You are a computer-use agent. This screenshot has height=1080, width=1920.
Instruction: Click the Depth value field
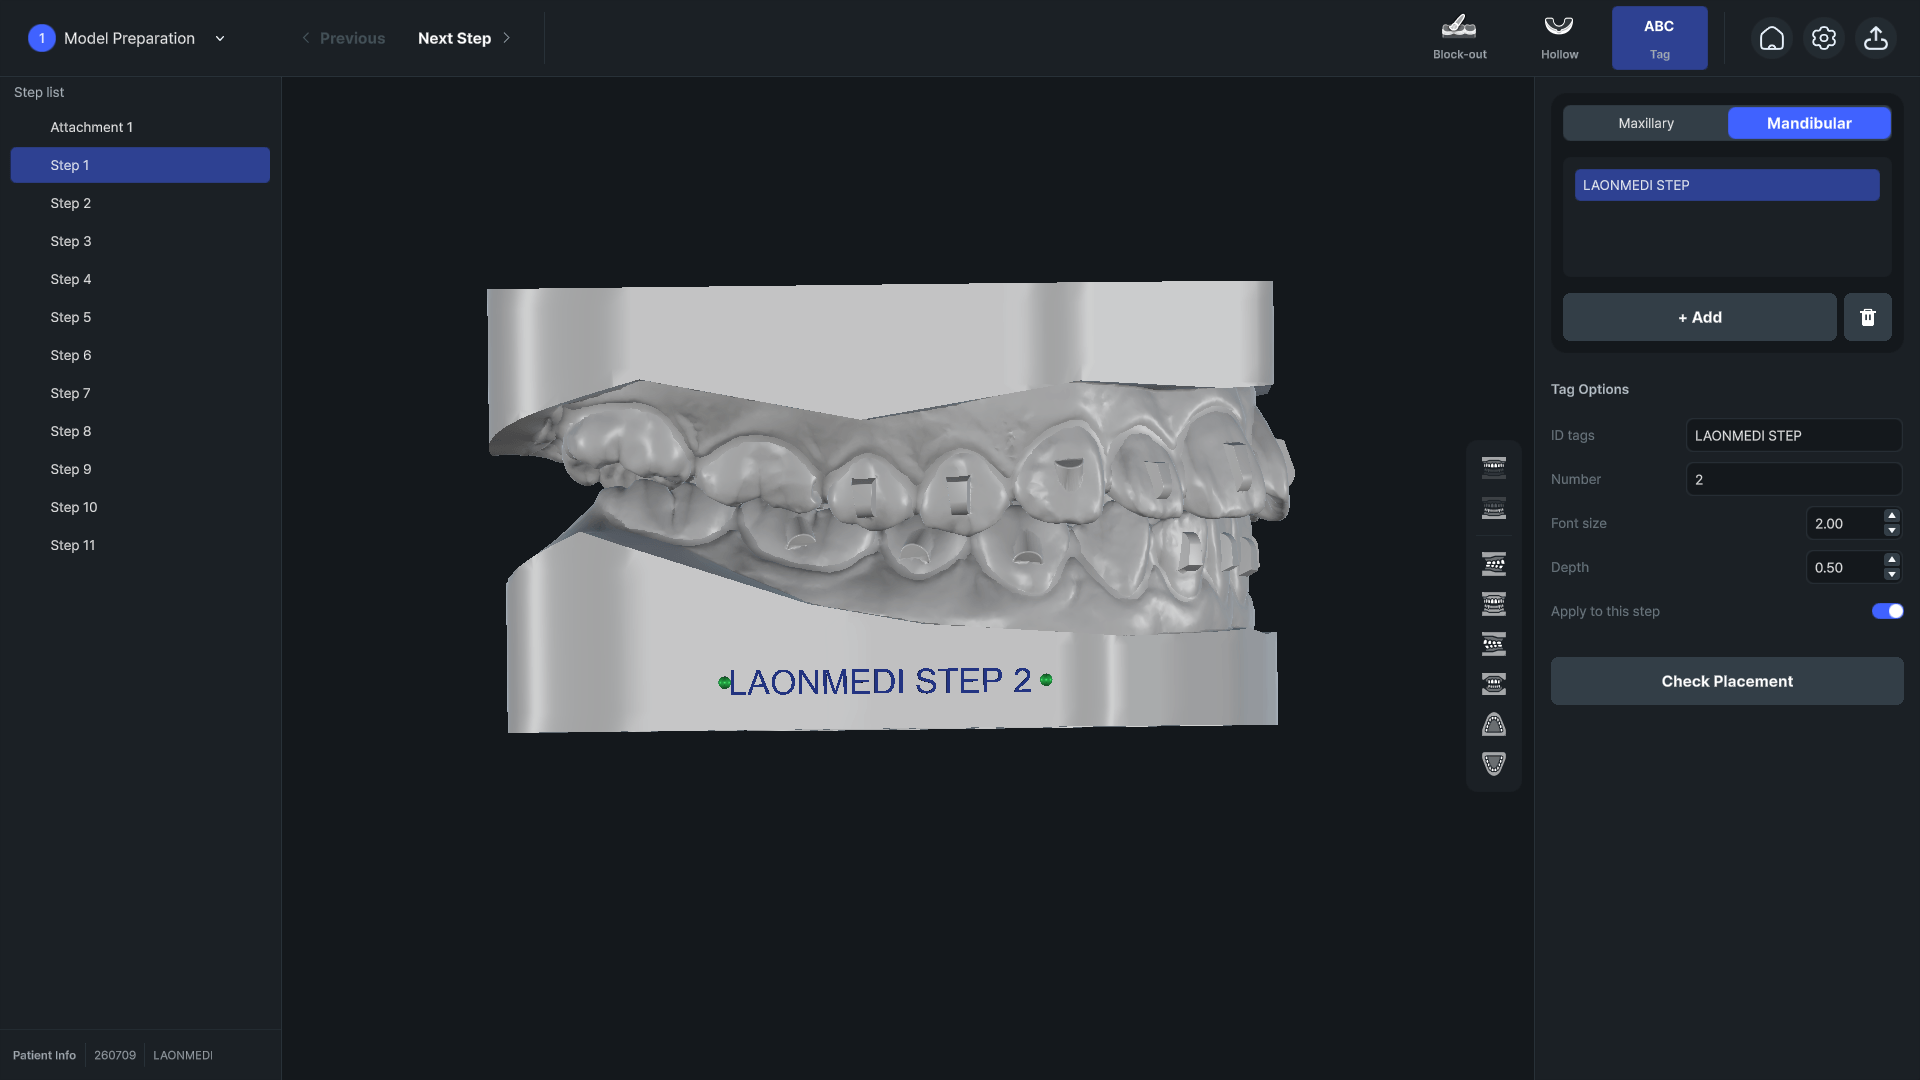click(x=1843, y=567)
